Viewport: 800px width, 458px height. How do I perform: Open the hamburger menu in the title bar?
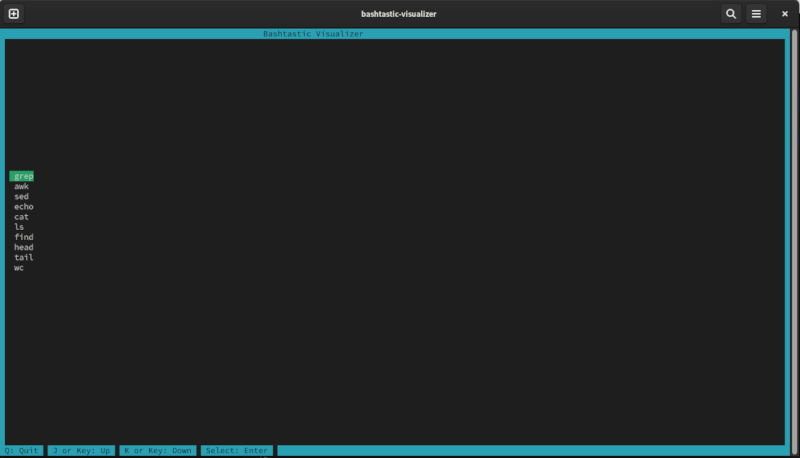(x=756, y=14)
